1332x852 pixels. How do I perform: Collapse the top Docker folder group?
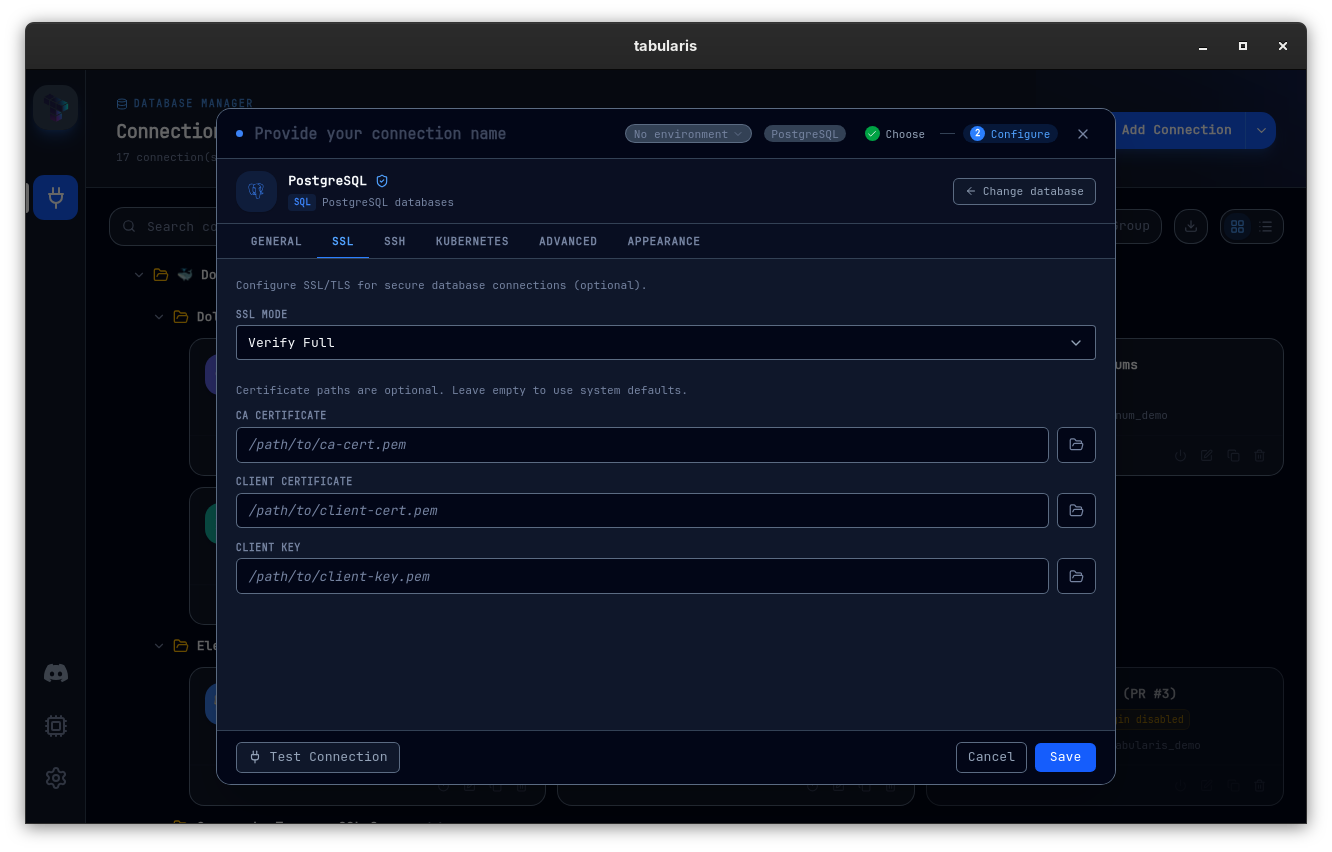(x=139, y=275)
